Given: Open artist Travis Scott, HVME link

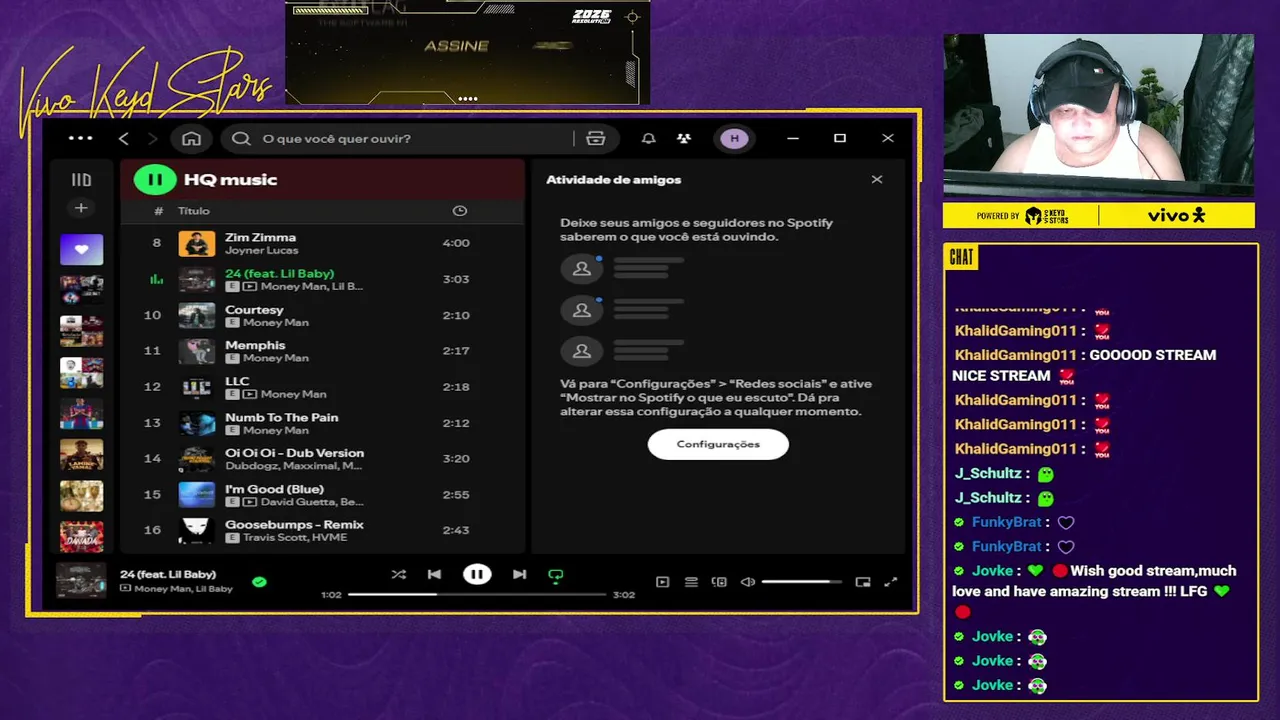Looking at the screenshot, I should (294, 538).
